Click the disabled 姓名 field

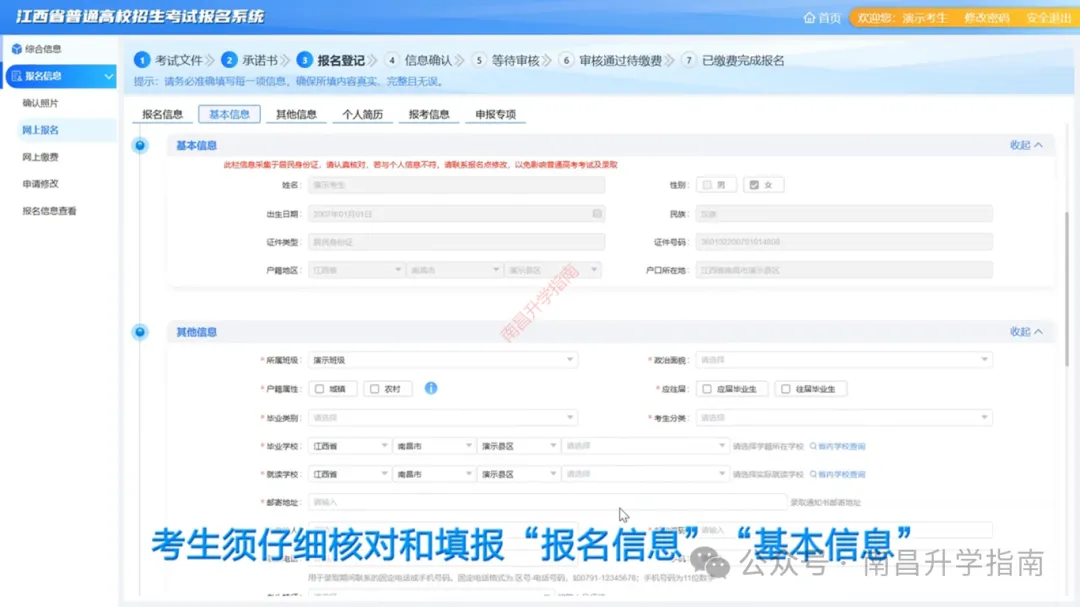(x=457, y=185)
